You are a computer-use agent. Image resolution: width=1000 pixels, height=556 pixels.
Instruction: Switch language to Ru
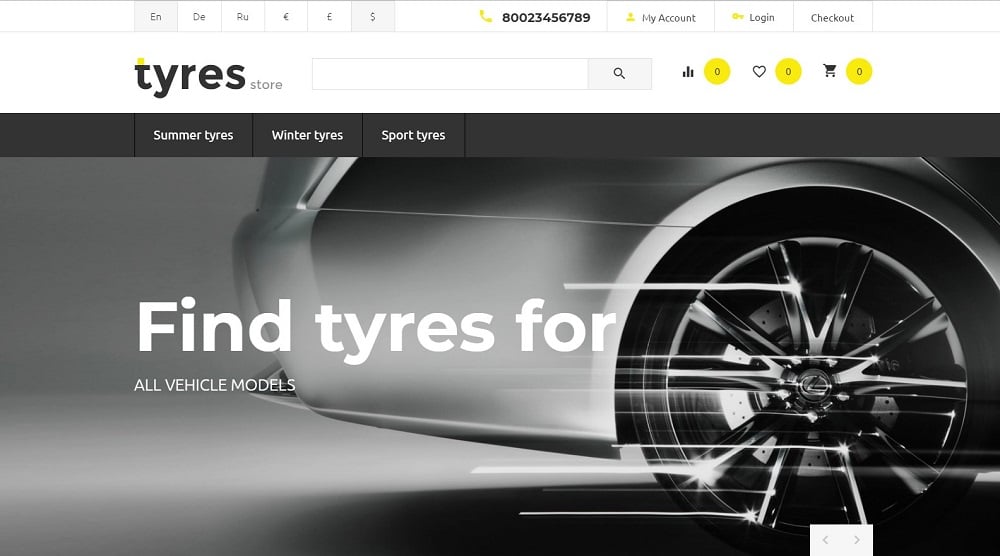pyautogui.click(x=242, y=17)
